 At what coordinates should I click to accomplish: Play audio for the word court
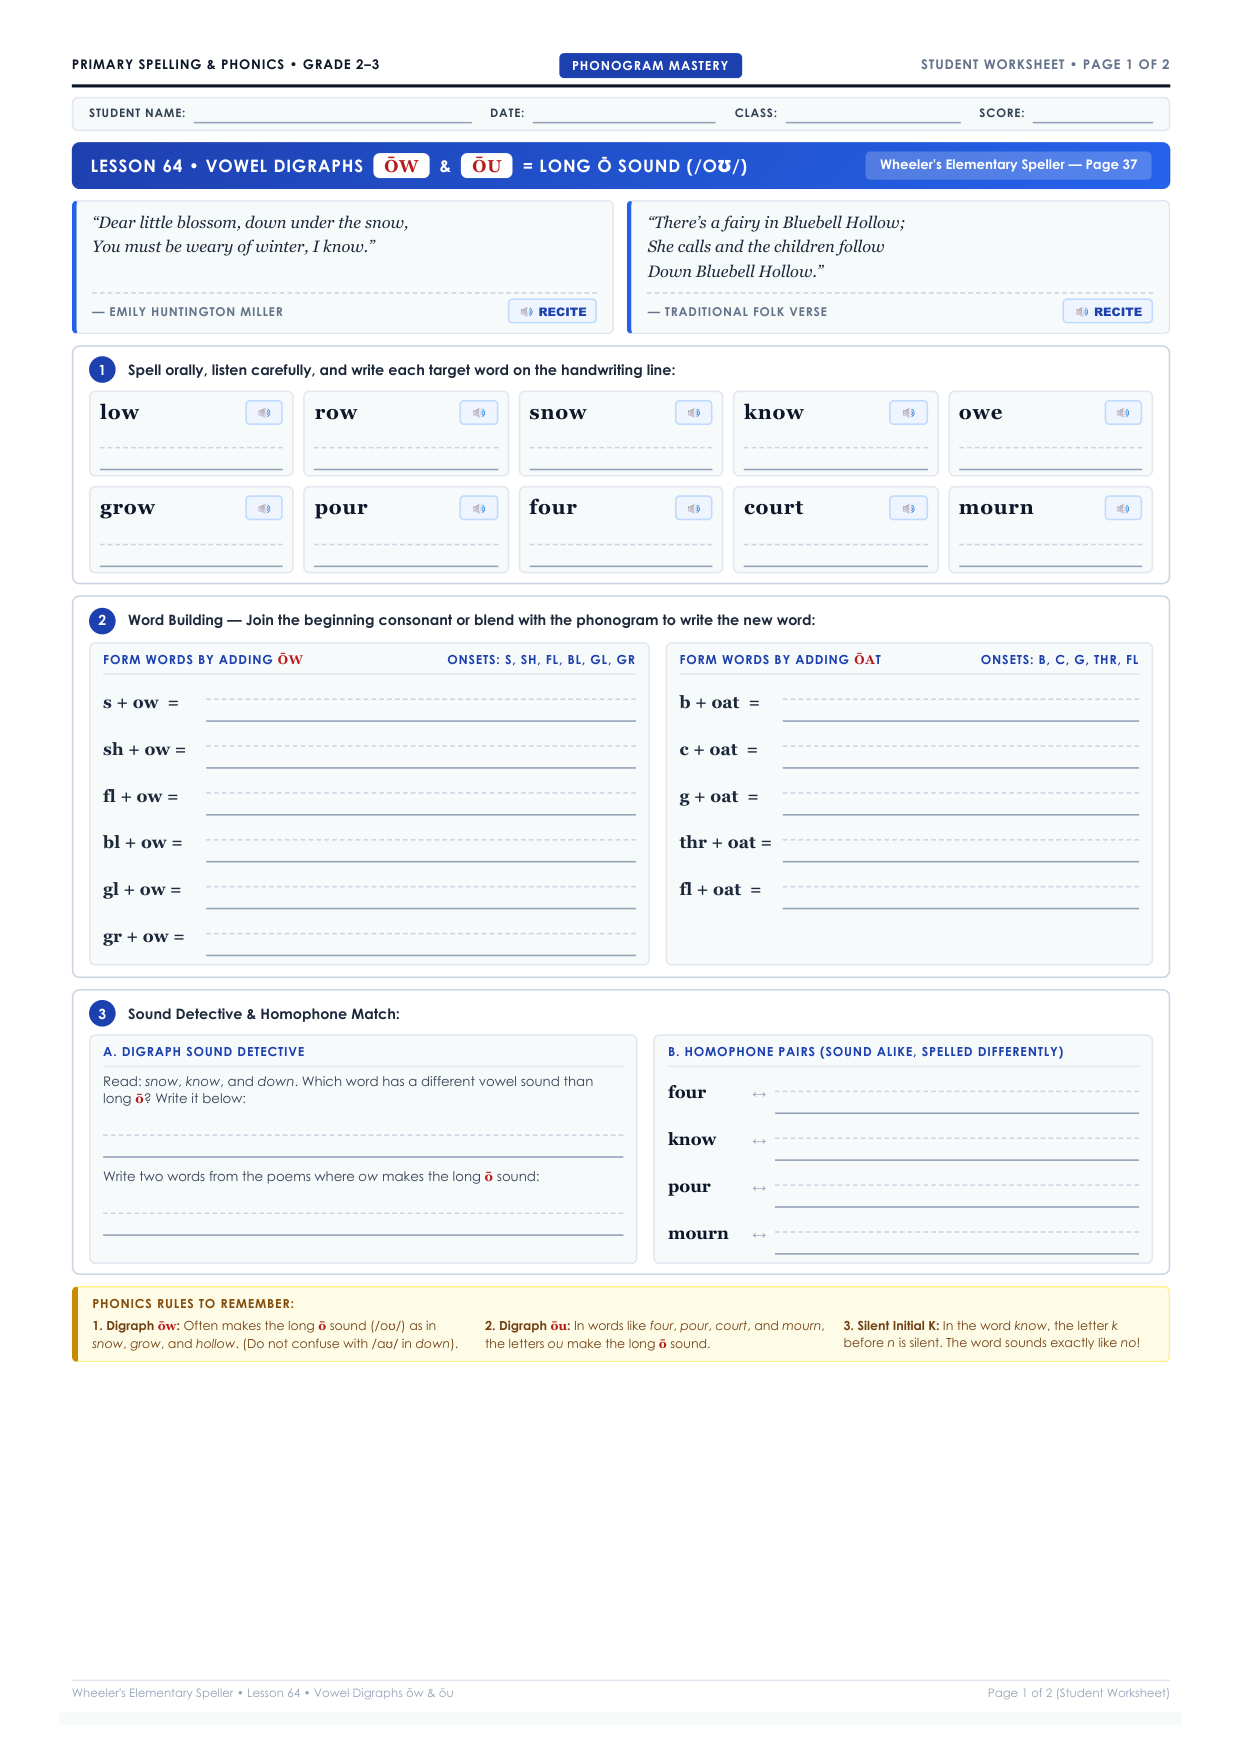point(908,508)
